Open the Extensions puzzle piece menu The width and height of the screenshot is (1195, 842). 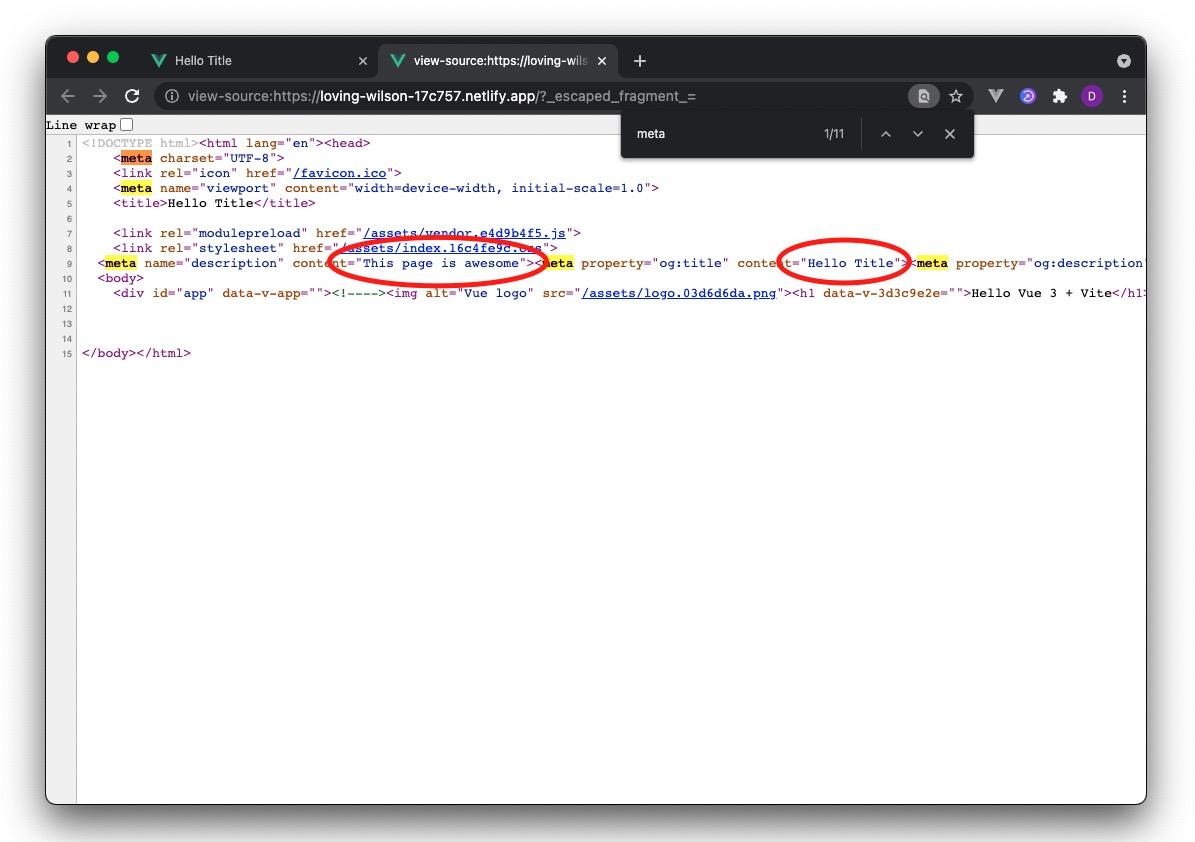[x=1060, y=96]
